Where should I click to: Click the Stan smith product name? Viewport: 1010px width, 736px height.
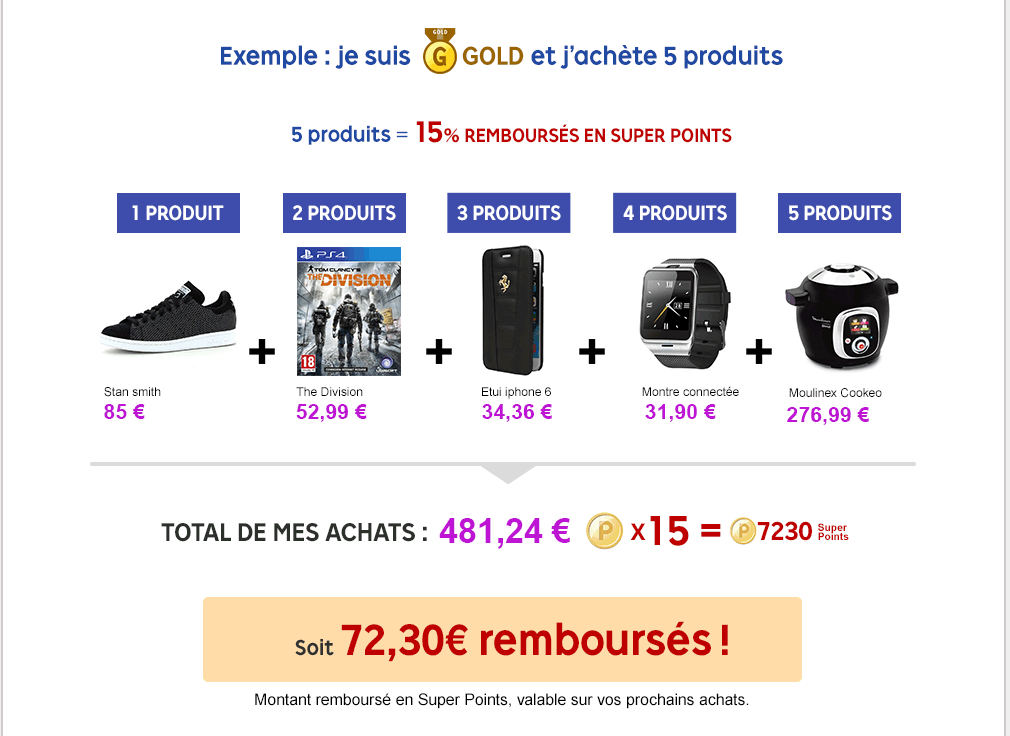[x=132, y=392]
